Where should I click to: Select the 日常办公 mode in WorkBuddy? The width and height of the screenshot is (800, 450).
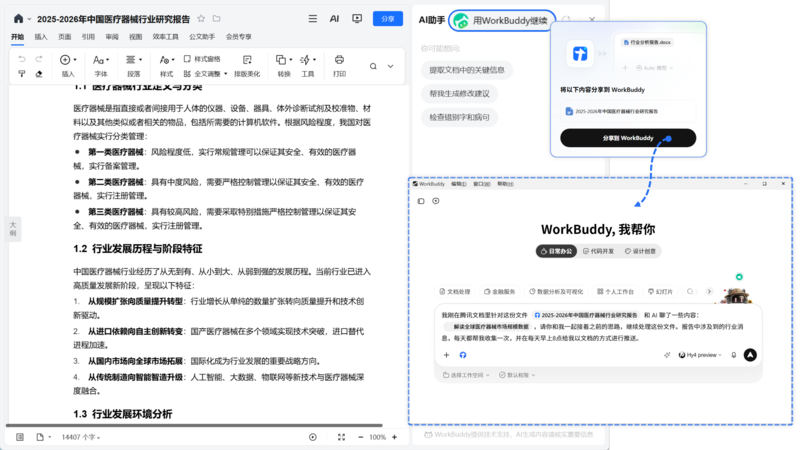557,251
